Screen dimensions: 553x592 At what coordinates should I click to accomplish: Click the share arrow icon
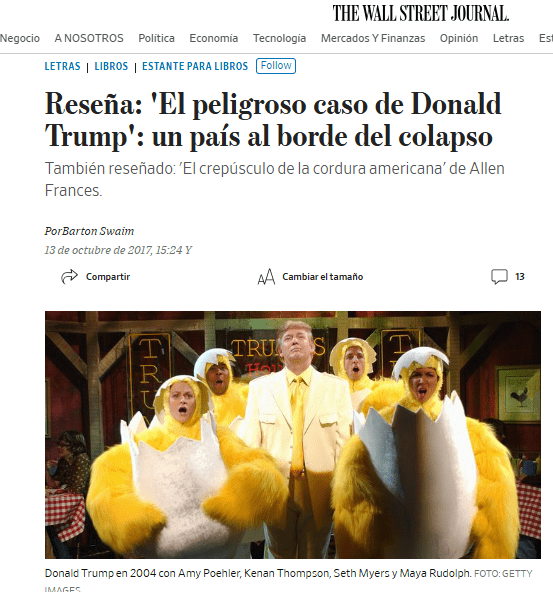click(x=69, y=277)
